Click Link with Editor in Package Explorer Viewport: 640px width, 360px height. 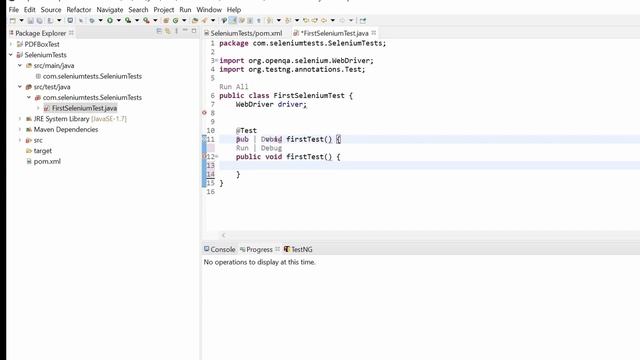pyautogui.click(x=168, y=31)
